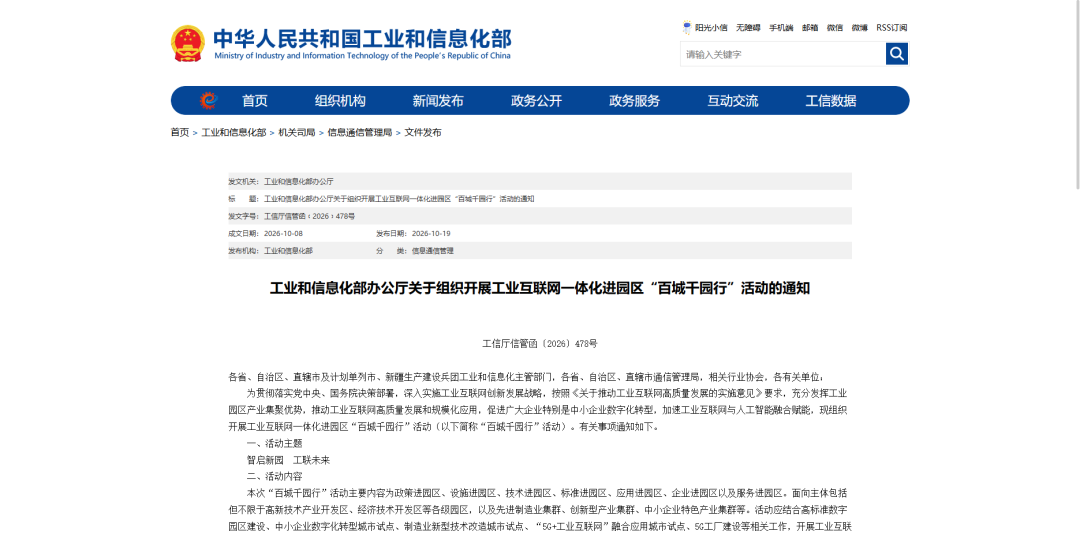The image size is (1080, 535).
Task: Click the search magnifier button
Action: [x=897, y=54]
